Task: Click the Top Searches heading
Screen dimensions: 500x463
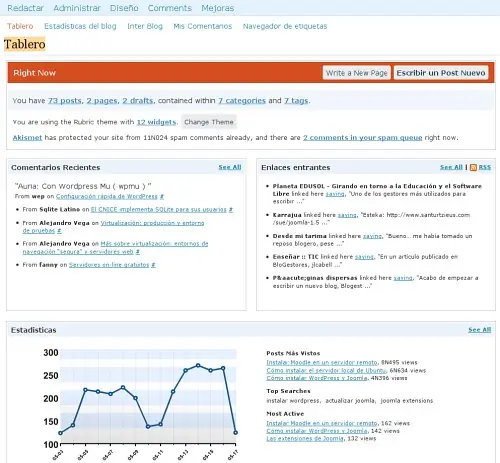Action: tap(288, 391)
